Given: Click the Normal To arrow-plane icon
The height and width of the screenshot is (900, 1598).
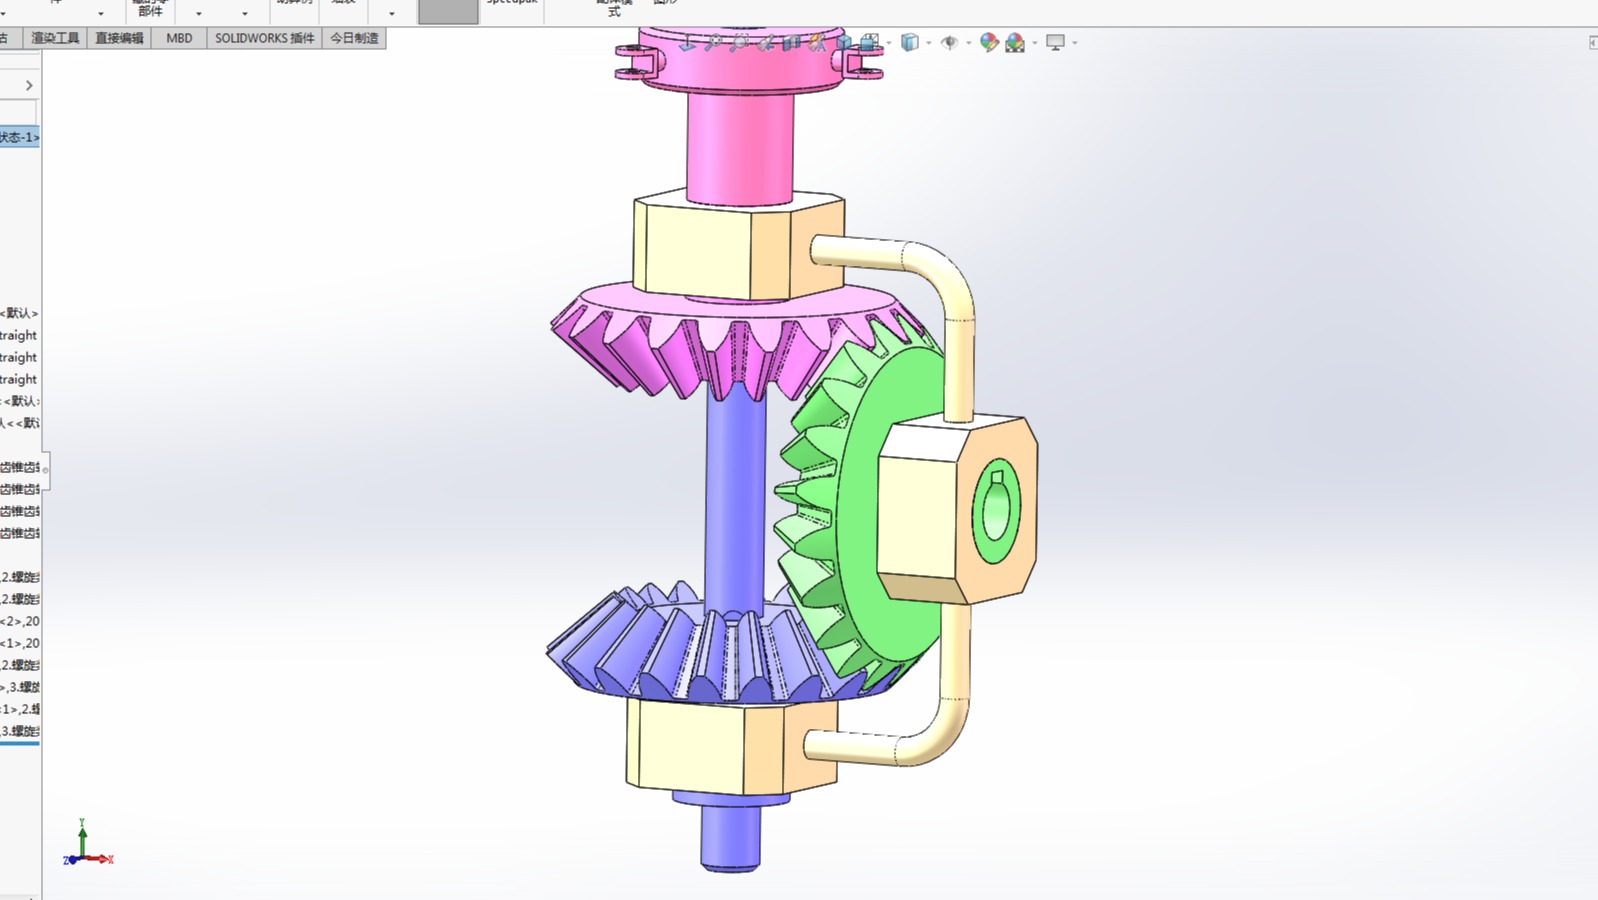Looking at the screenshot, I should (x=687, y=43).
